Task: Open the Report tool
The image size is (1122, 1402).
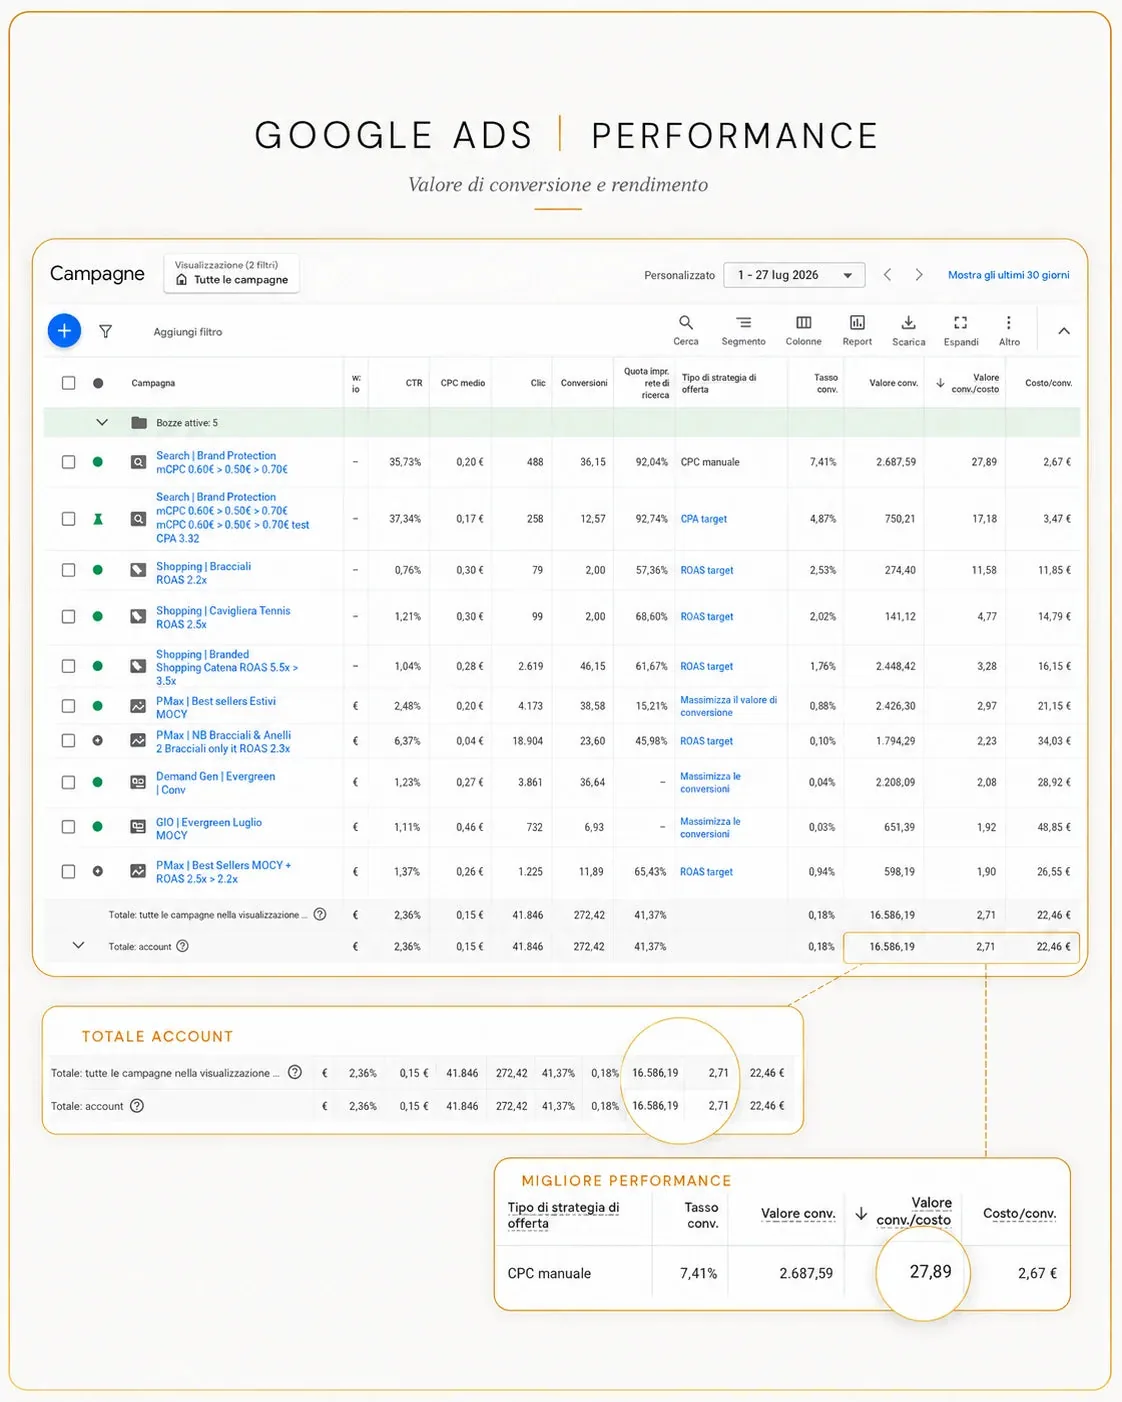Action: [857, 330]
